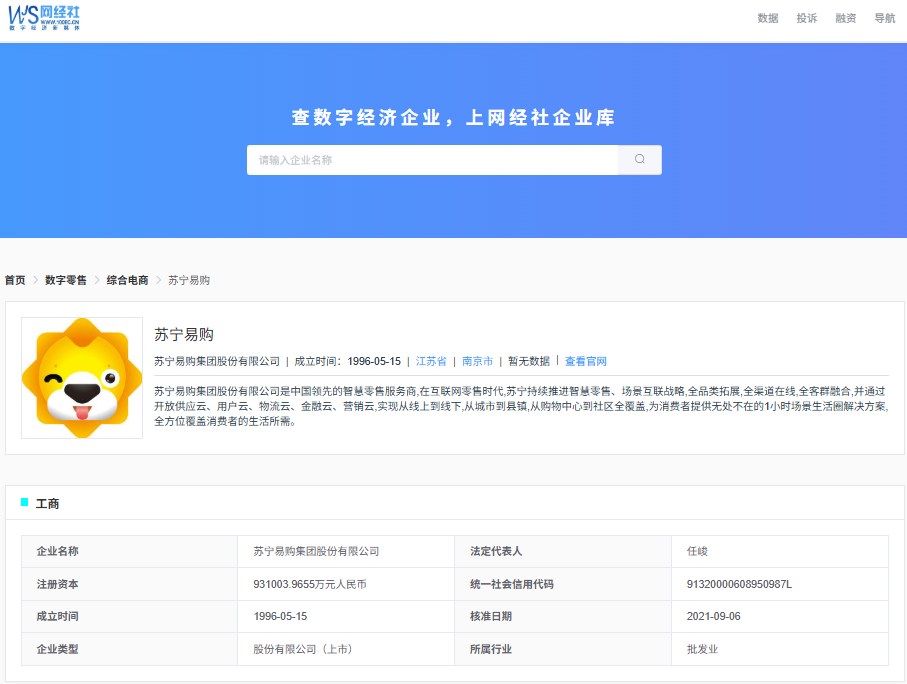Open the 南京市 city link
907x684 pixels.
(477, 361)
